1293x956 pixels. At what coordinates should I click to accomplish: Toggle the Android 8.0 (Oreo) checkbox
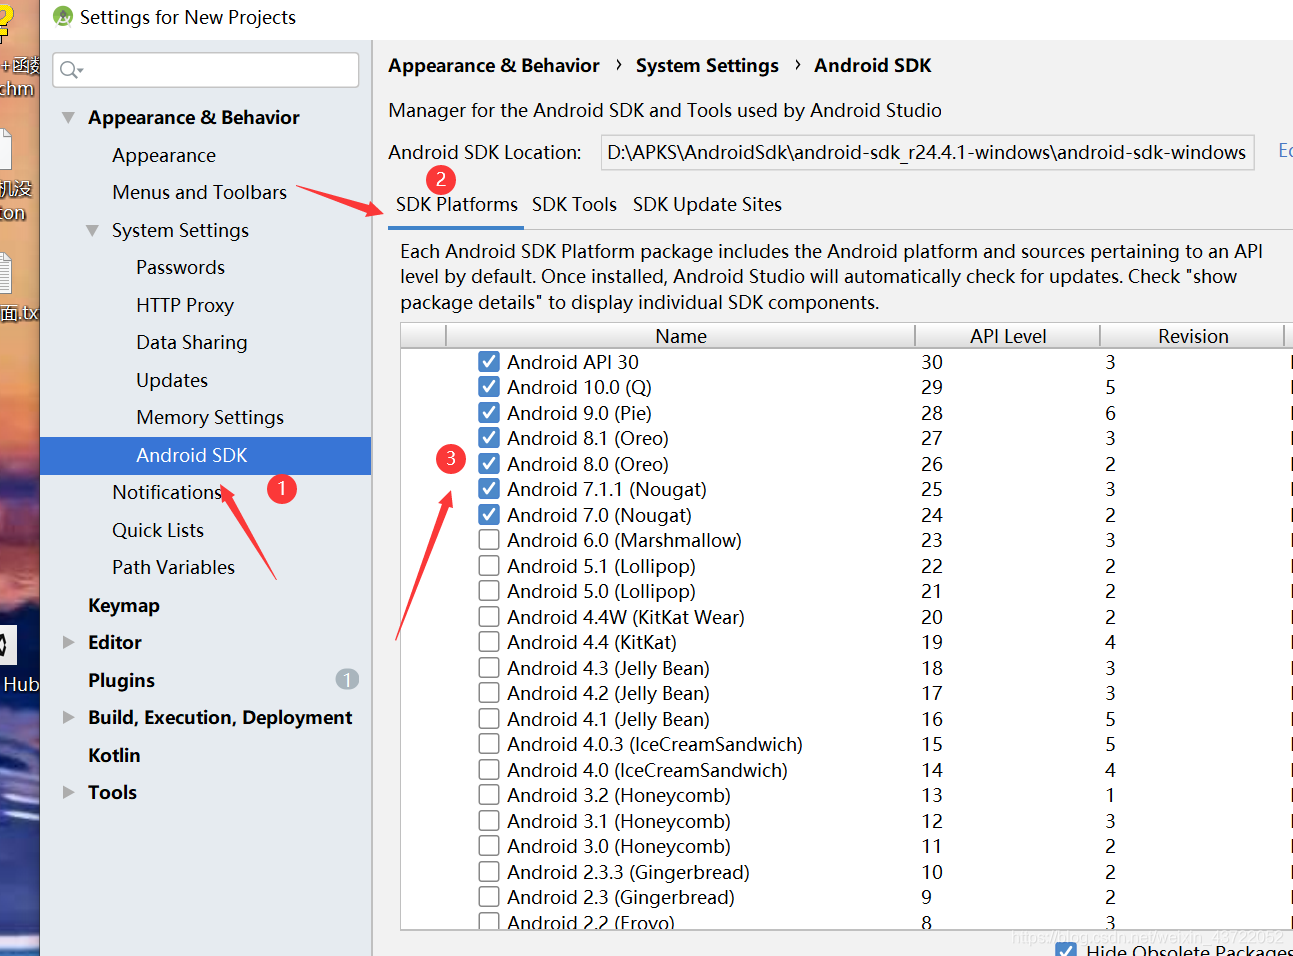pos(489,464)
